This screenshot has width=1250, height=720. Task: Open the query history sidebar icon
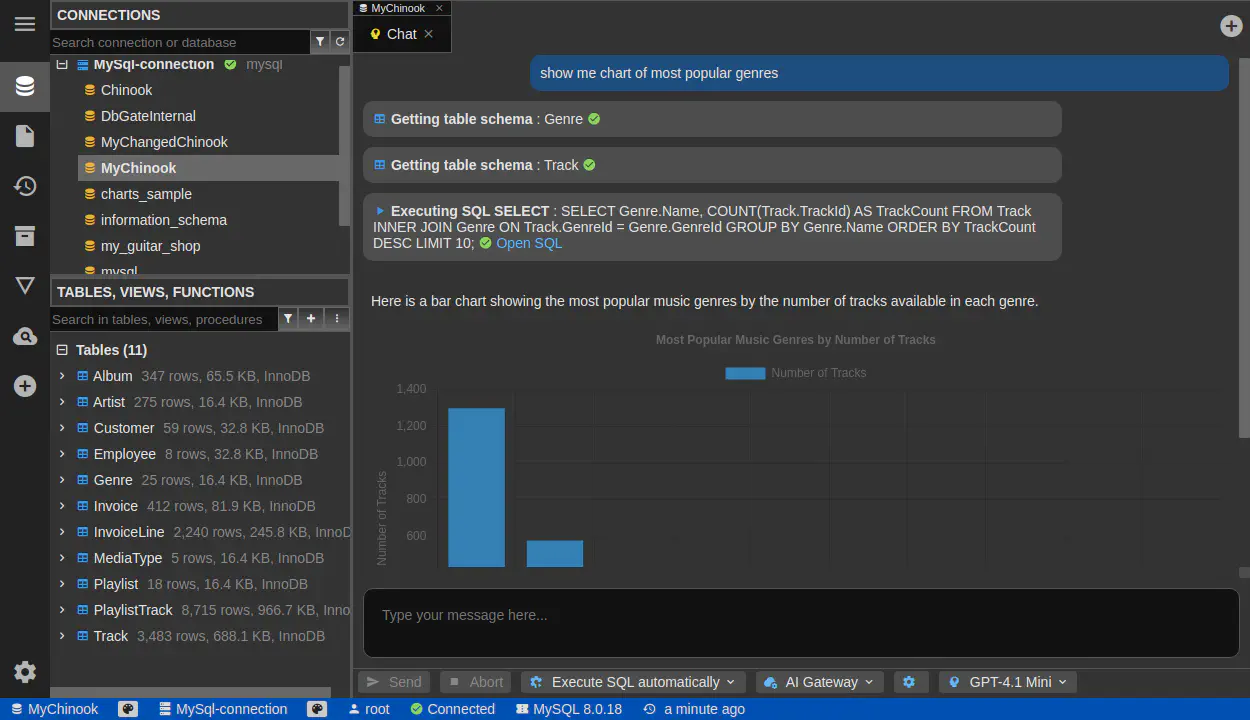pos(25,186)
